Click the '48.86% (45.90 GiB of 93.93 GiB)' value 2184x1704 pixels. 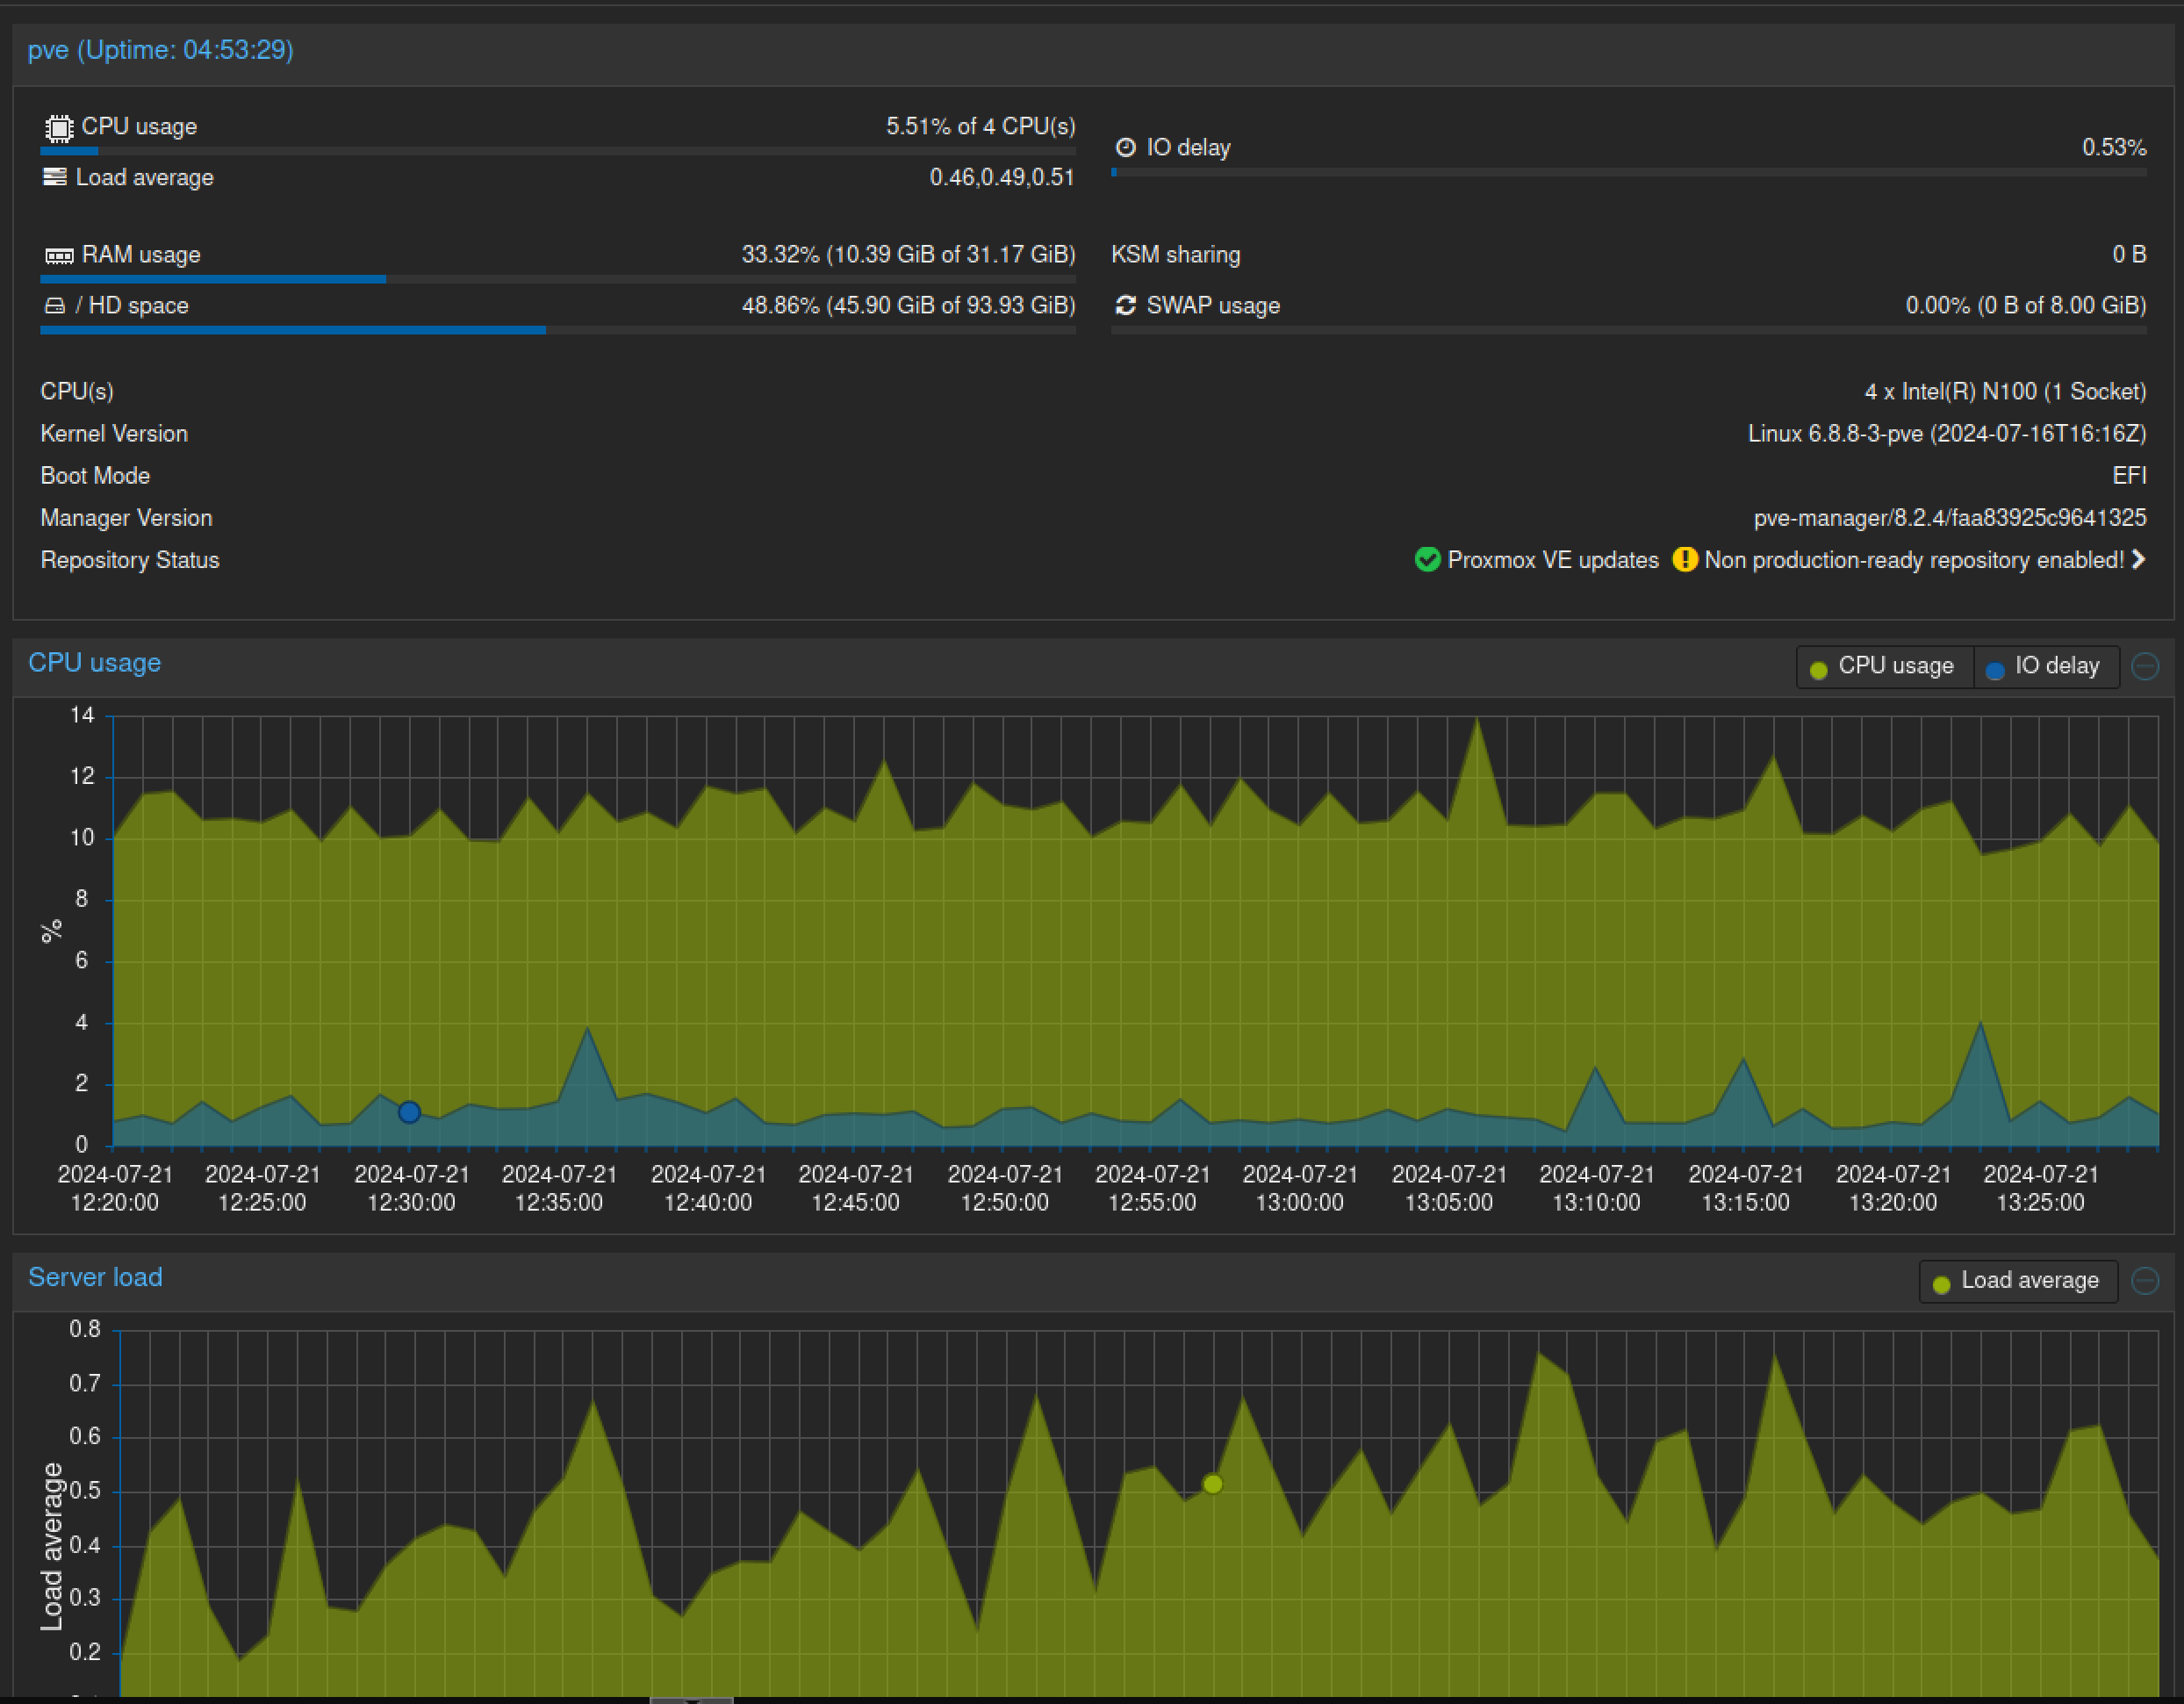(908, 305)
